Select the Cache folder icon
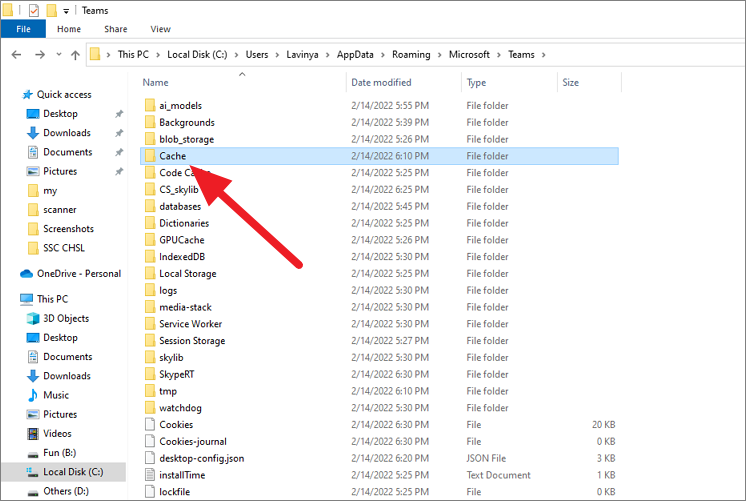 [150, 156]
